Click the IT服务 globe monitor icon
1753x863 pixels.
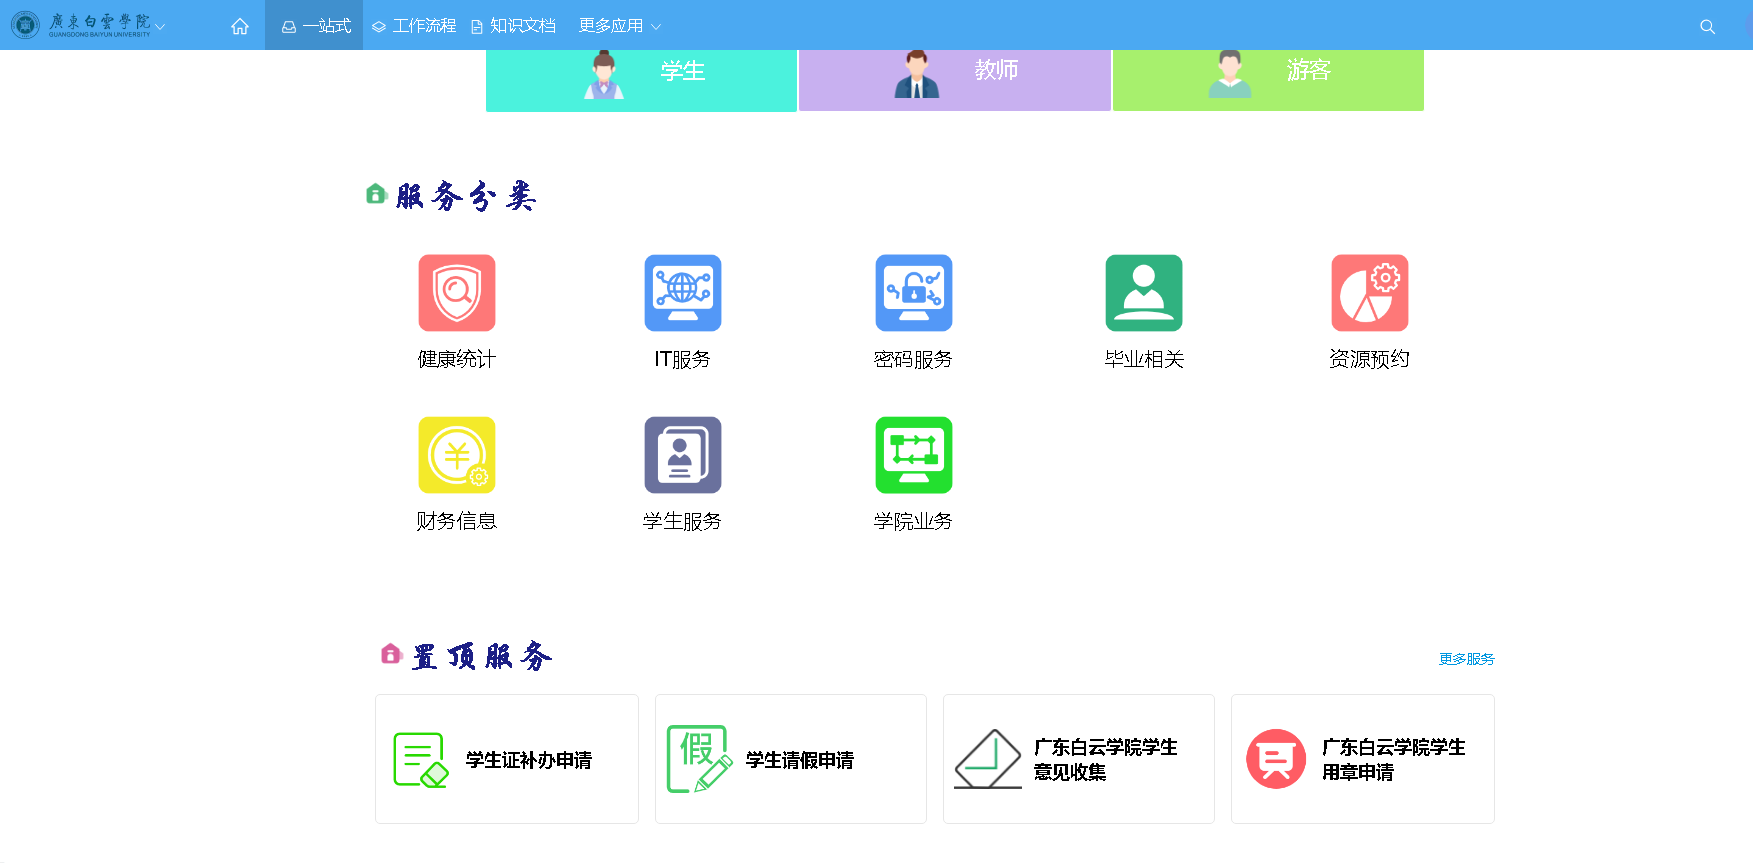coord(683,293)
